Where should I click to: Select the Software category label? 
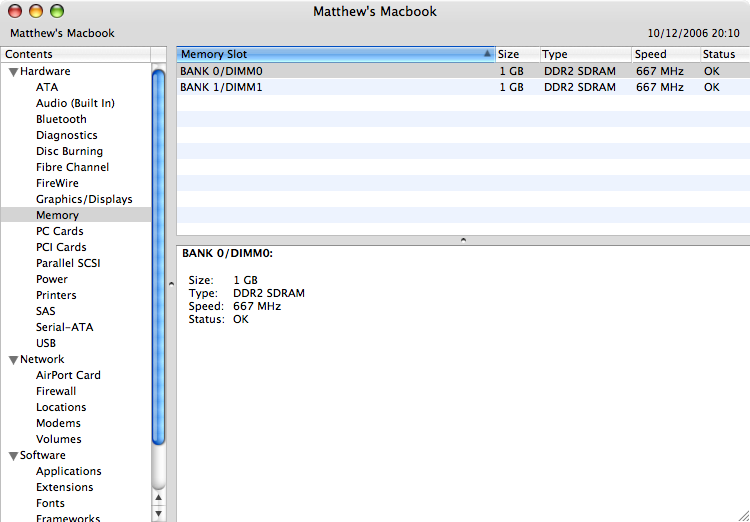point(43,455)
